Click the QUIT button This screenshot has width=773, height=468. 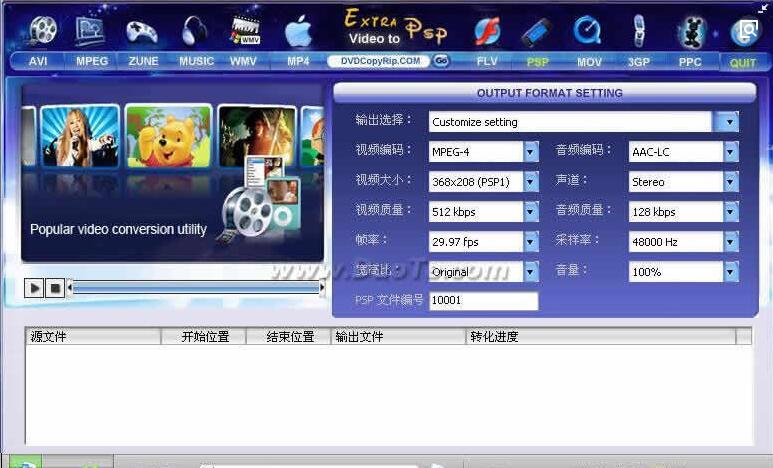coord(742,63)
